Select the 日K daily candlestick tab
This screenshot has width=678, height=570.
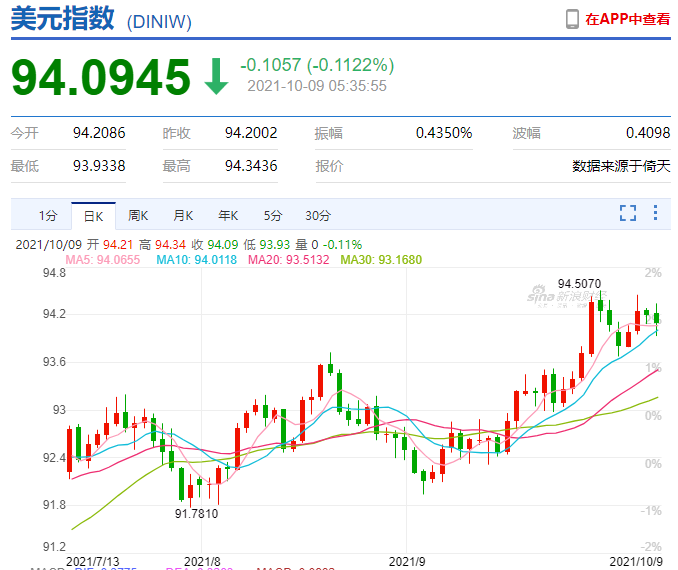coord(93,215)
